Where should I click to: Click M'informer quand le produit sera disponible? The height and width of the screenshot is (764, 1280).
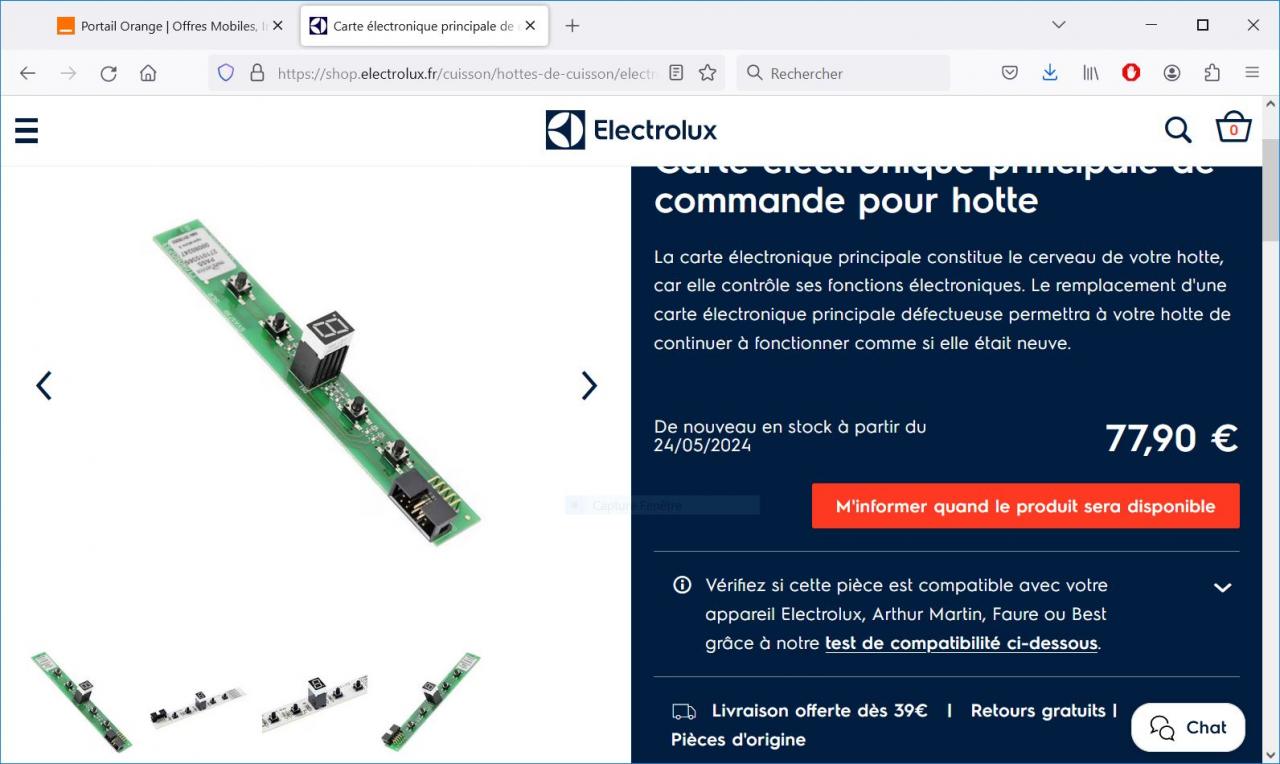pos(1025,506)
